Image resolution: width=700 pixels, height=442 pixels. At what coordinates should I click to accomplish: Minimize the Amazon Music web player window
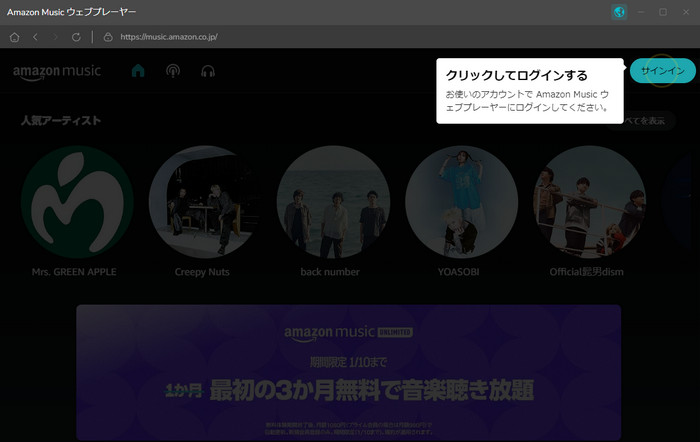(x=641, y=12)
